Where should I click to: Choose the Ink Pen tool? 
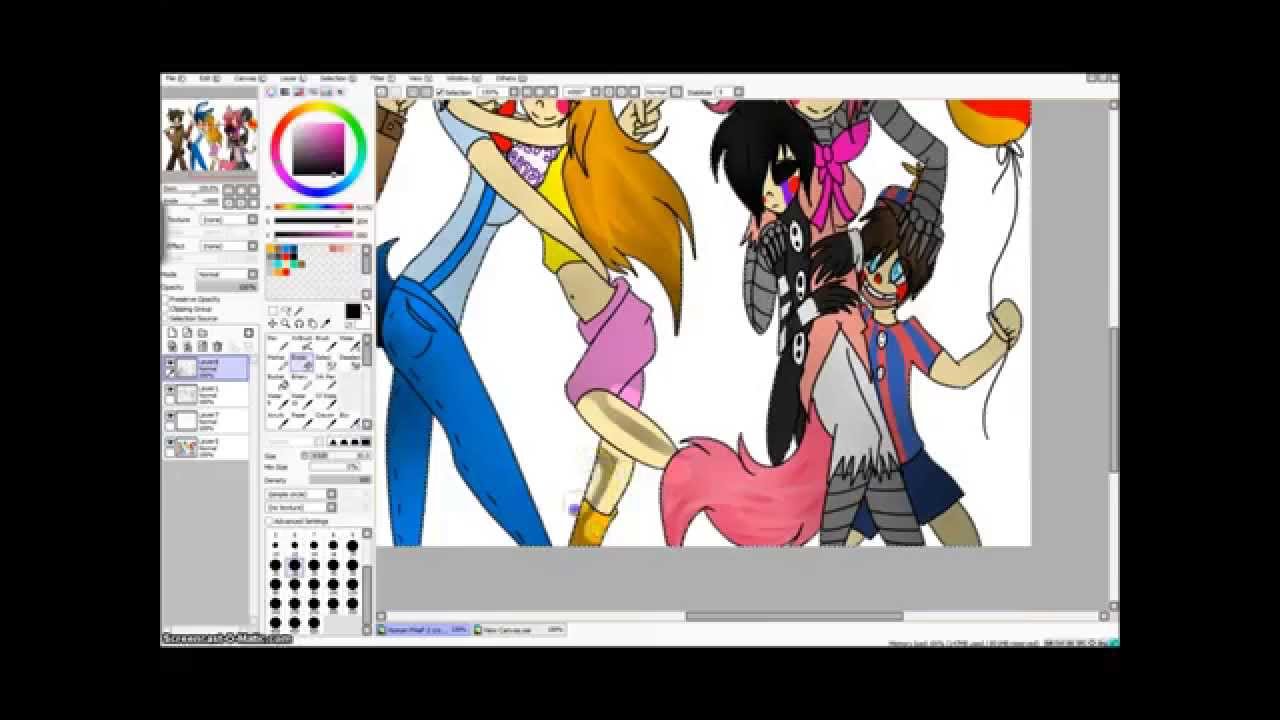(326, 382)
